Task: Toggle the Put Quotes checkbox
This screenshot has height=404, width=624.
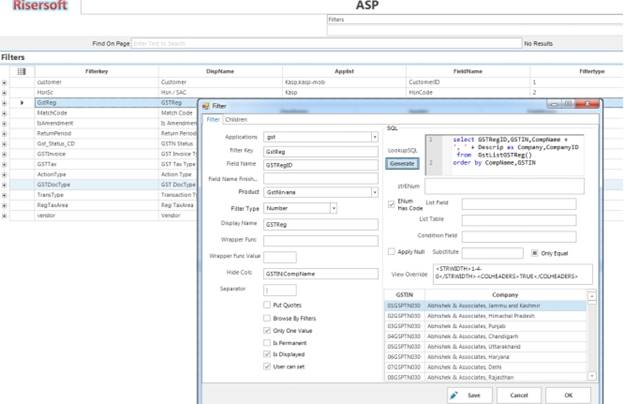Action: 267,305
